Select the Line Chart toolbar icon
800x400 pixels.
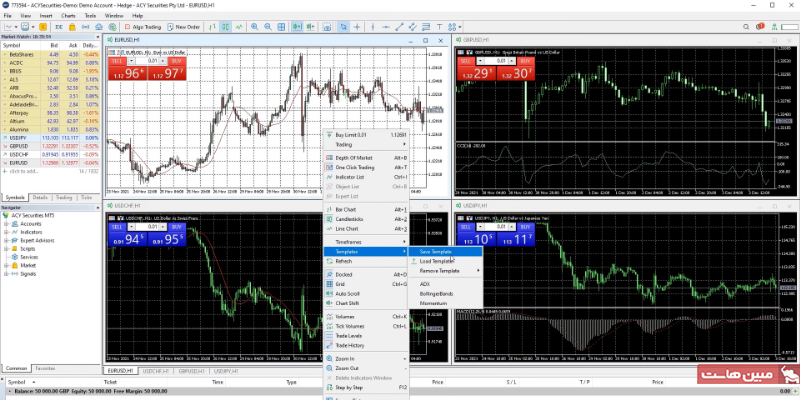click(239, 27)
